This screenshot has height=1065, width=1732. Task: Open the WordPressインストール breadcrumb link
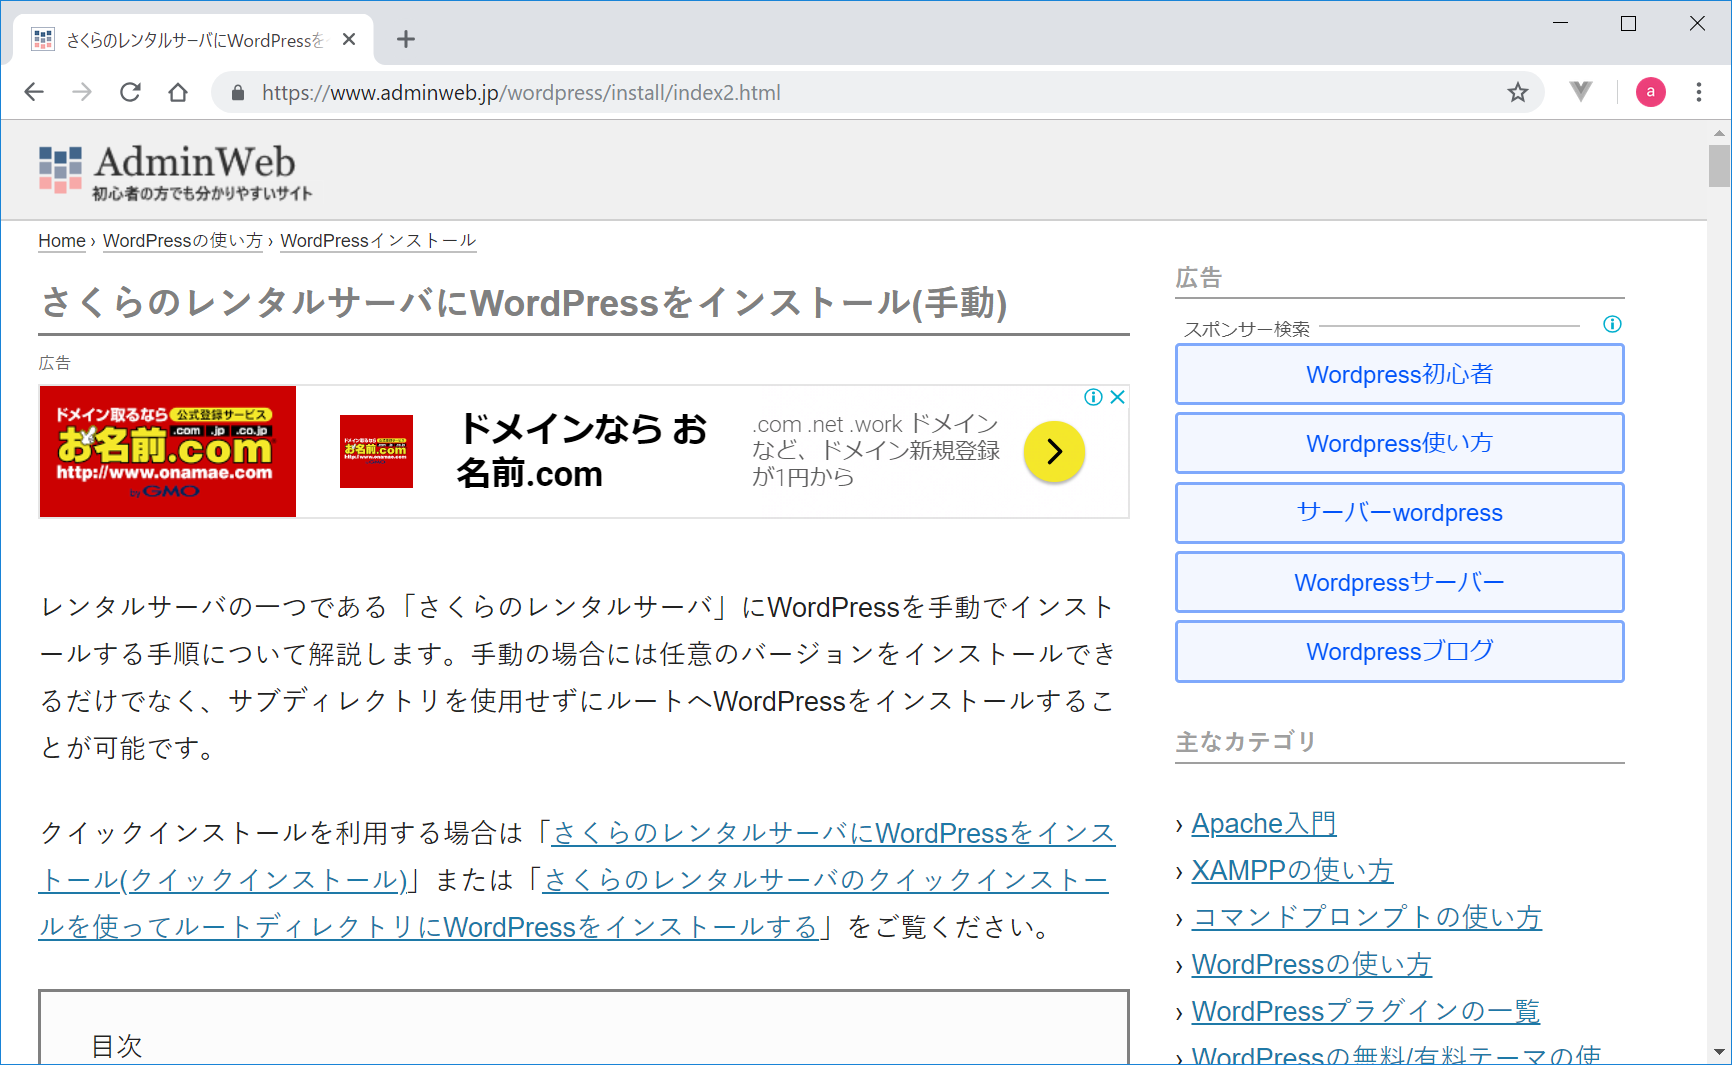(378, 241)
